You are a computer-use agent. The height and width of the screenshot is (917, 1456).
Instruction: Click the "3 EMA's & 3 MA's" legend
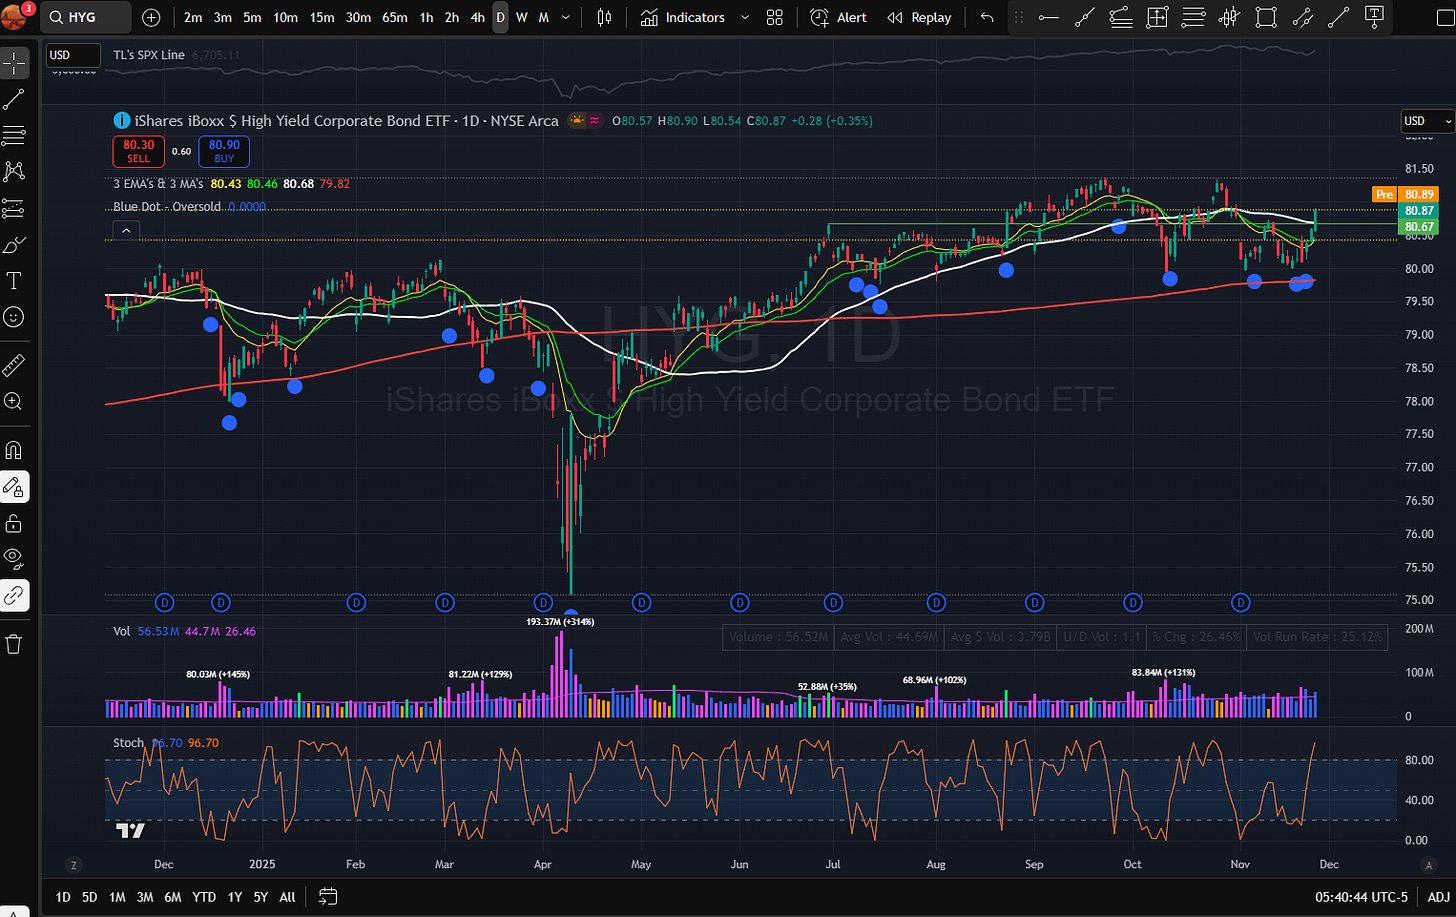[158, 184]
